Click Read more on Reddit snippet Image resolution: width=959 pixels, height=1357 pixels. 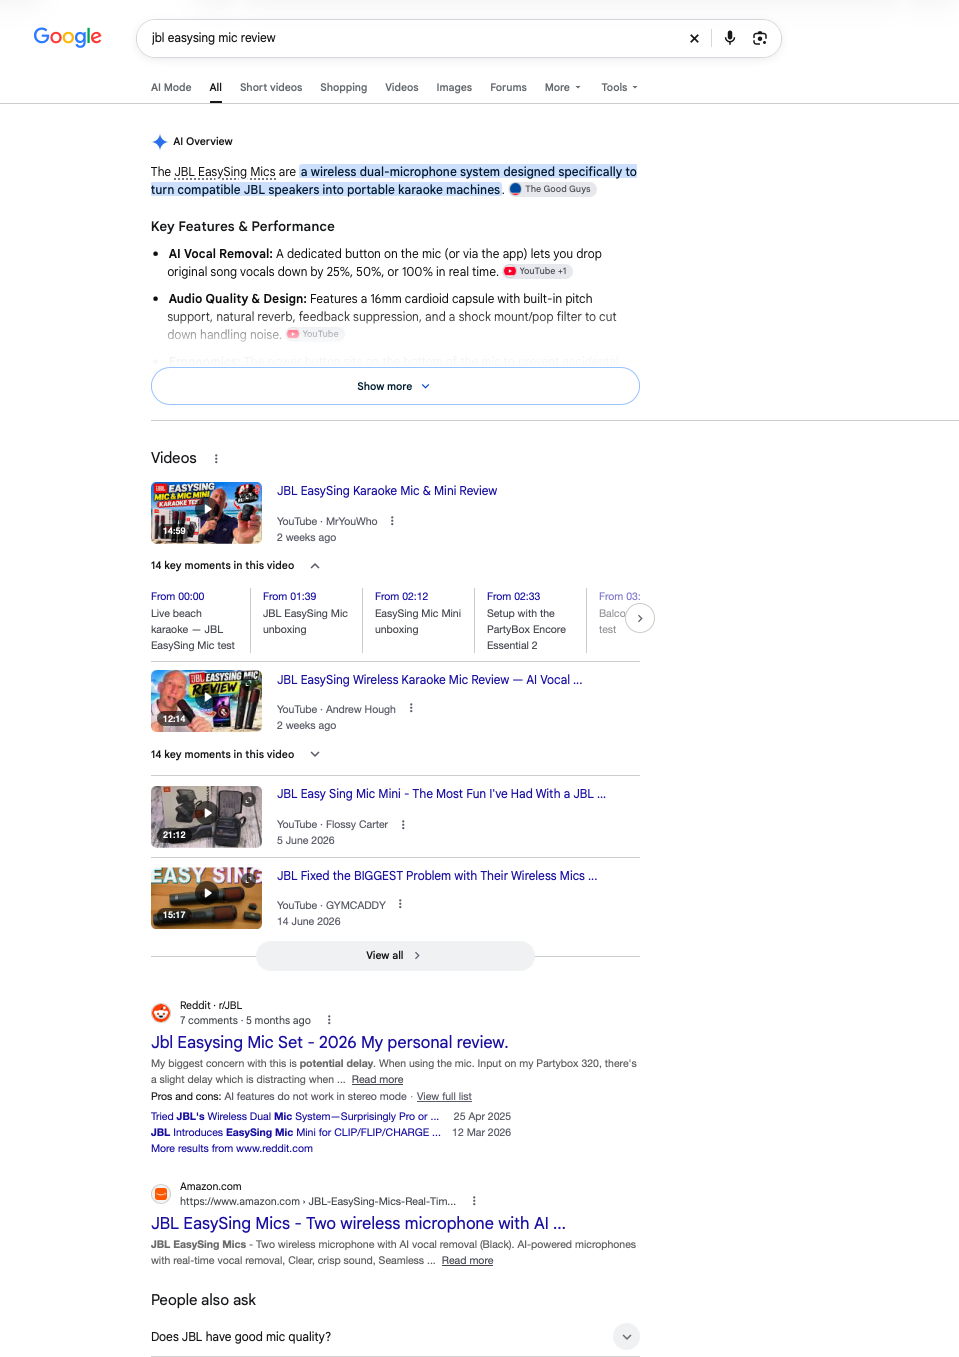point(377,1080)
